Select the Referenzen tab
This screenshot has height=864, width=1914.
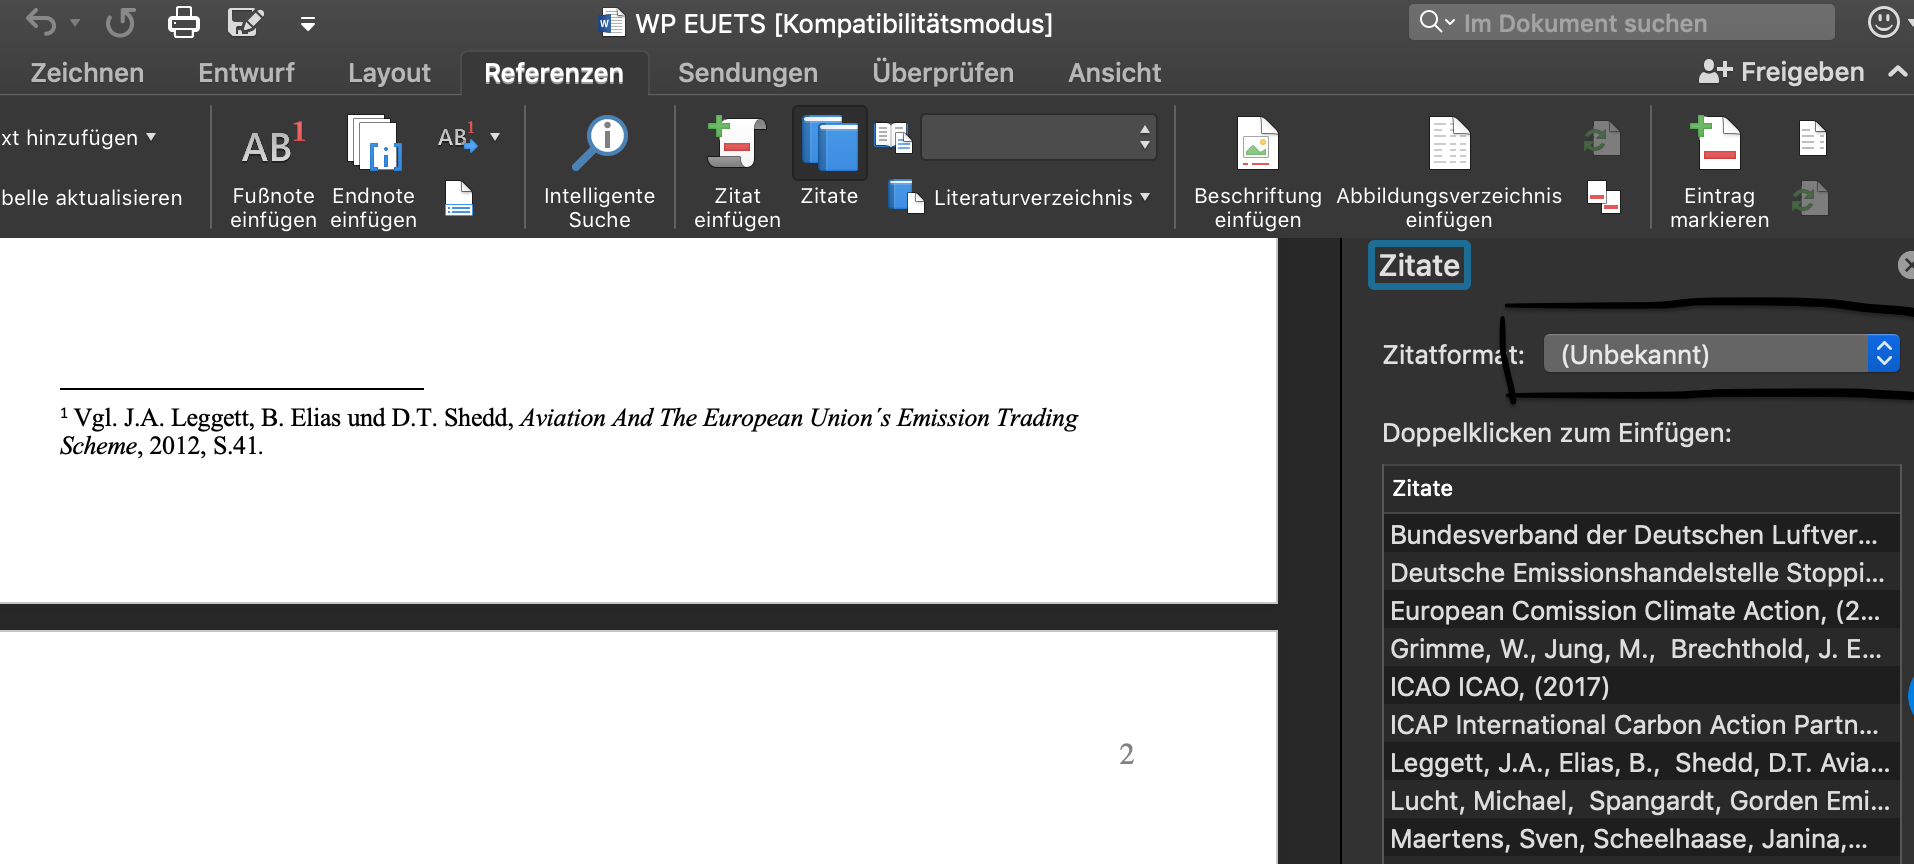pyautogui.click(x=554, y=73)
